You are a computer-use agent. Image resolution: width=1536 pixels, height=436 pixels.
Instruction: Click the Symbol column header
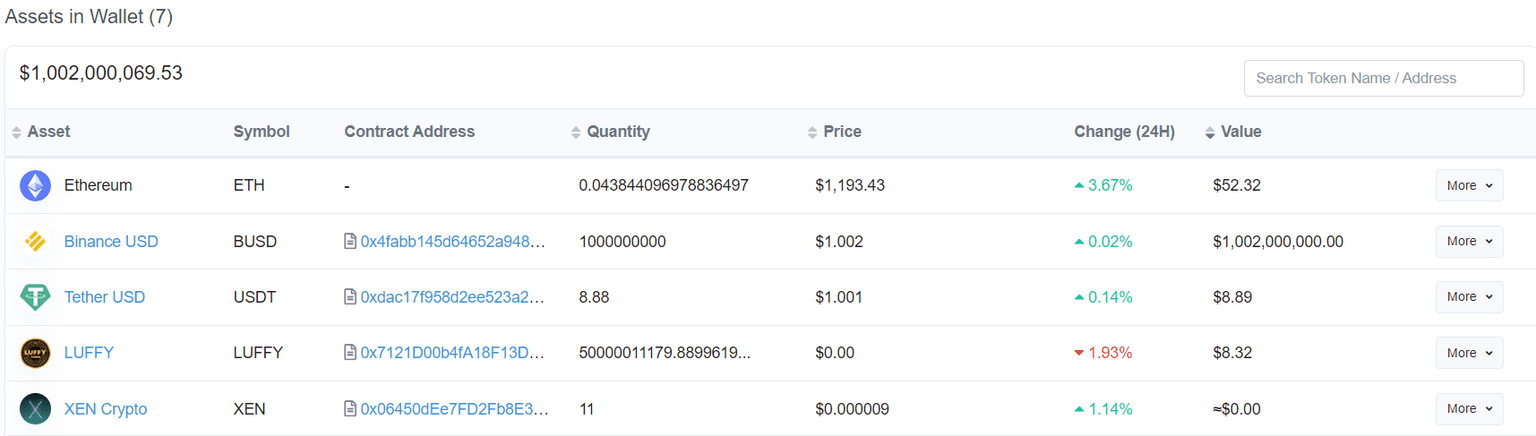point(261,132)
